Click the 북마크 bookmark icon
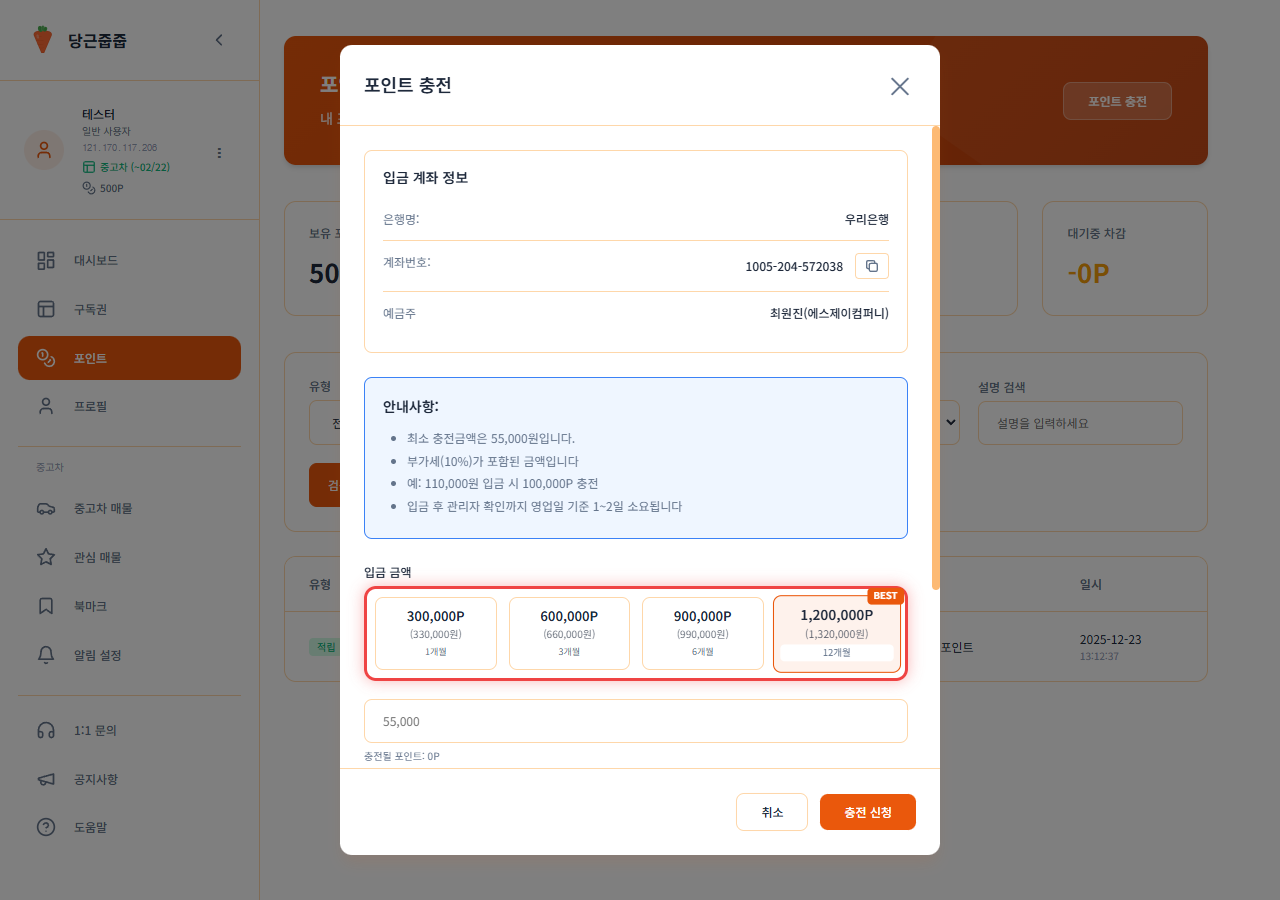 44,605
